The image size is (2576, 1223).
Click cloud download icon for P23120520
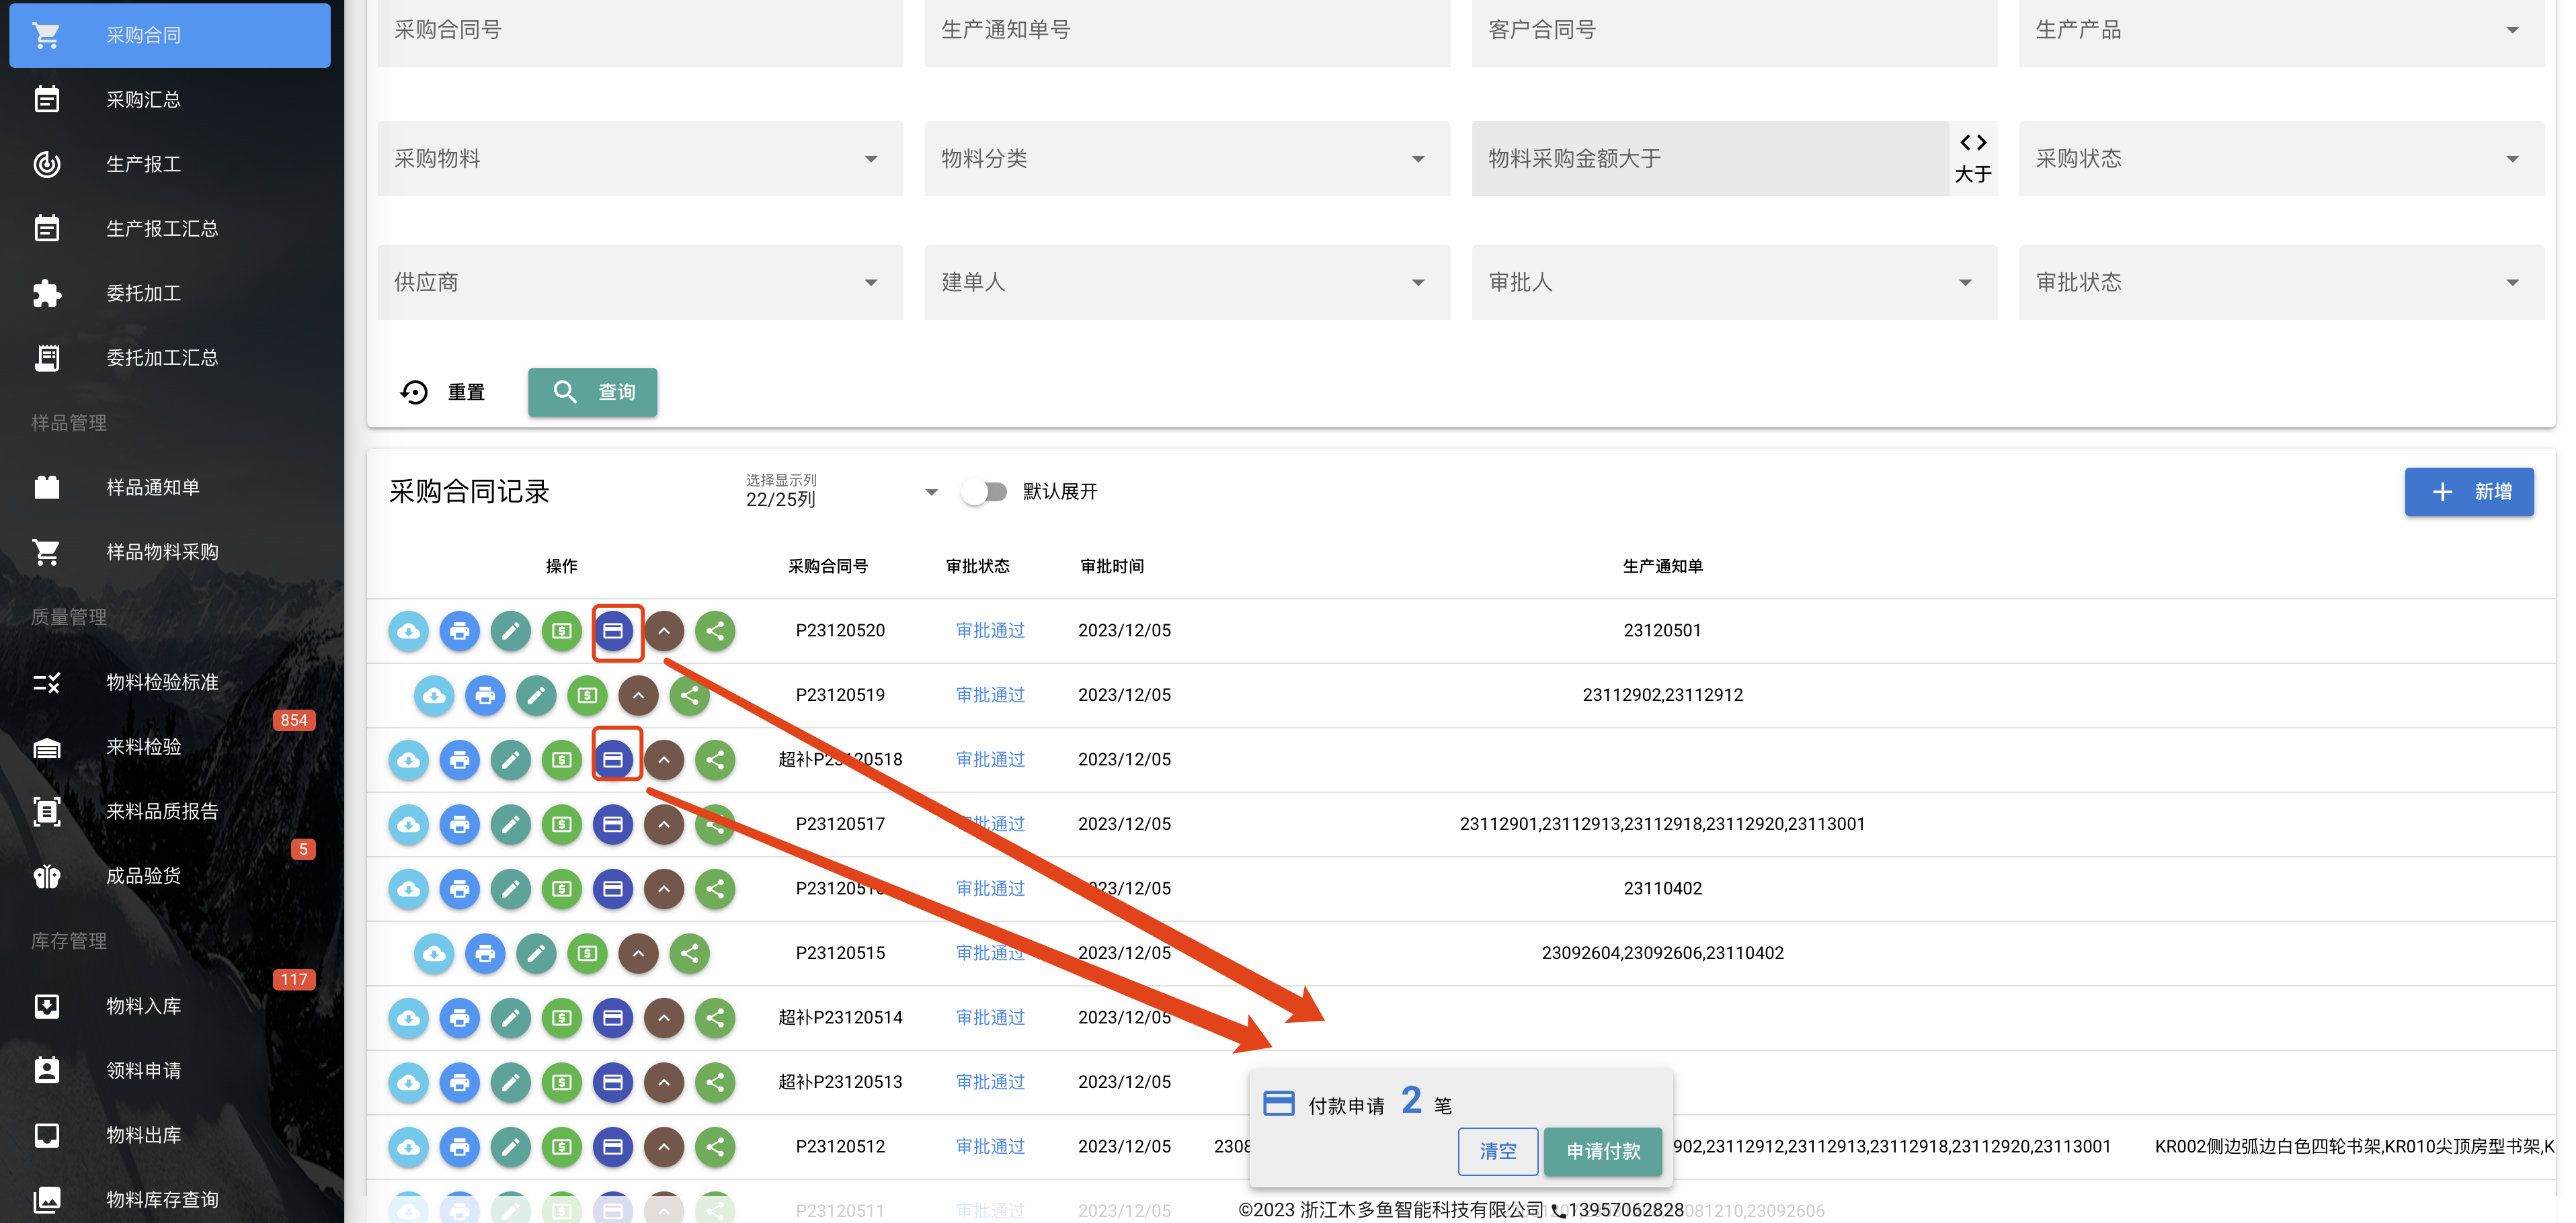point(408,631)
